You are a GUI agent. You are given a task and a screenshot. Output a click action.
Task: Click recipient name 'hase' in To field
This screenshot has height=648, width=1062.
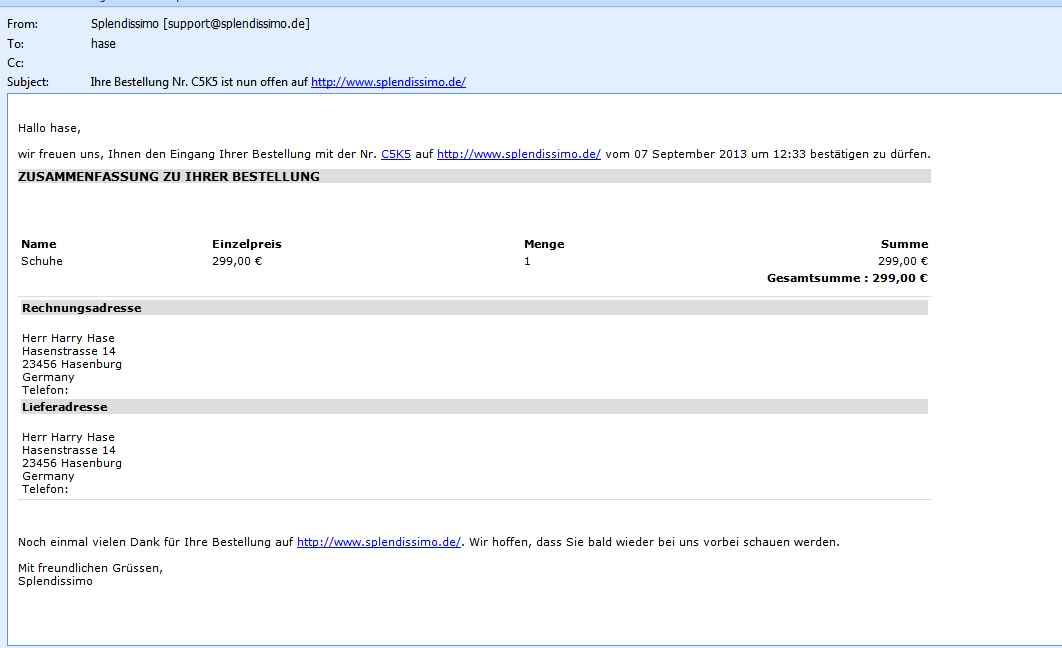pyautogui.click(x=103, y=43)
